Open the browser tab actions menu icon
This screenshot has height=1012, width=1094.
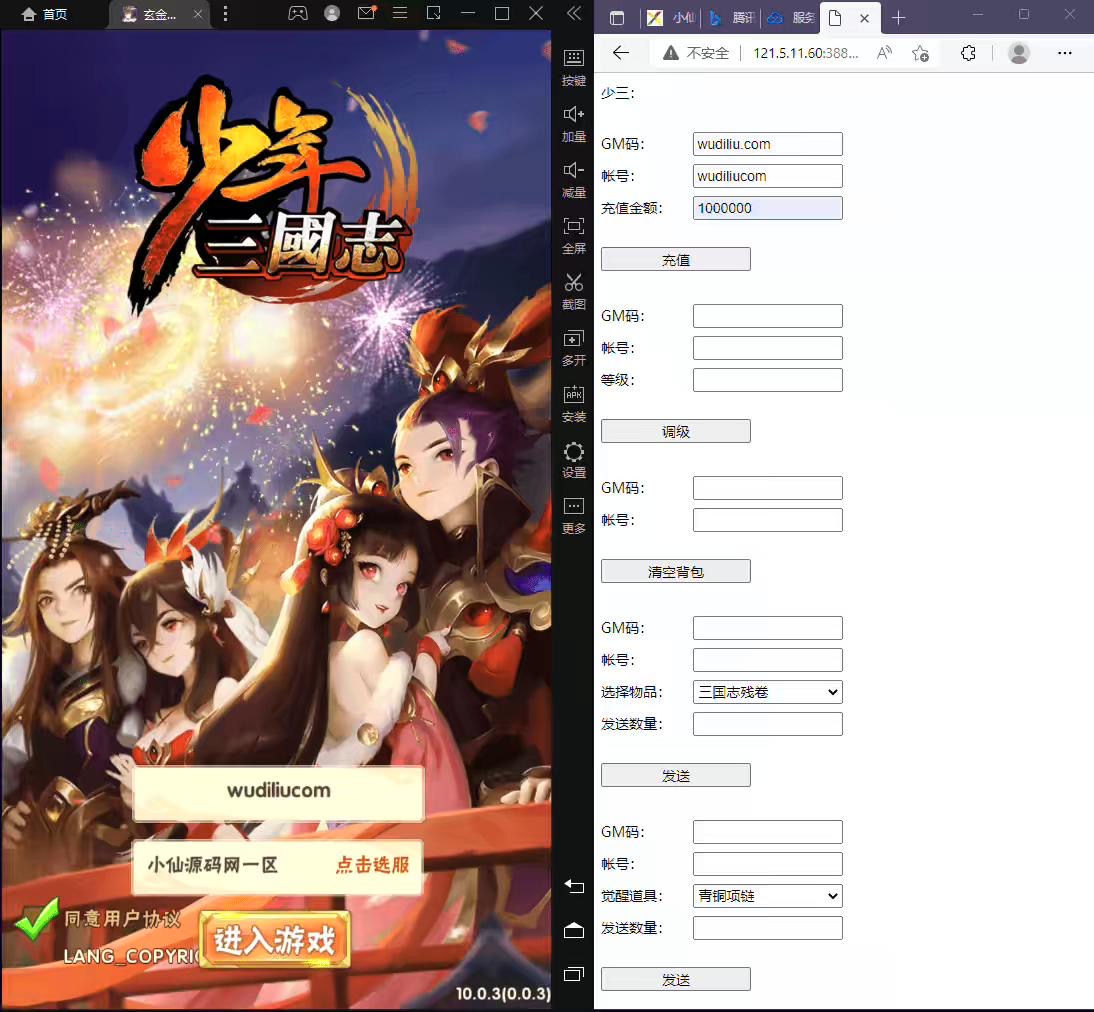(x=617, y=18)
